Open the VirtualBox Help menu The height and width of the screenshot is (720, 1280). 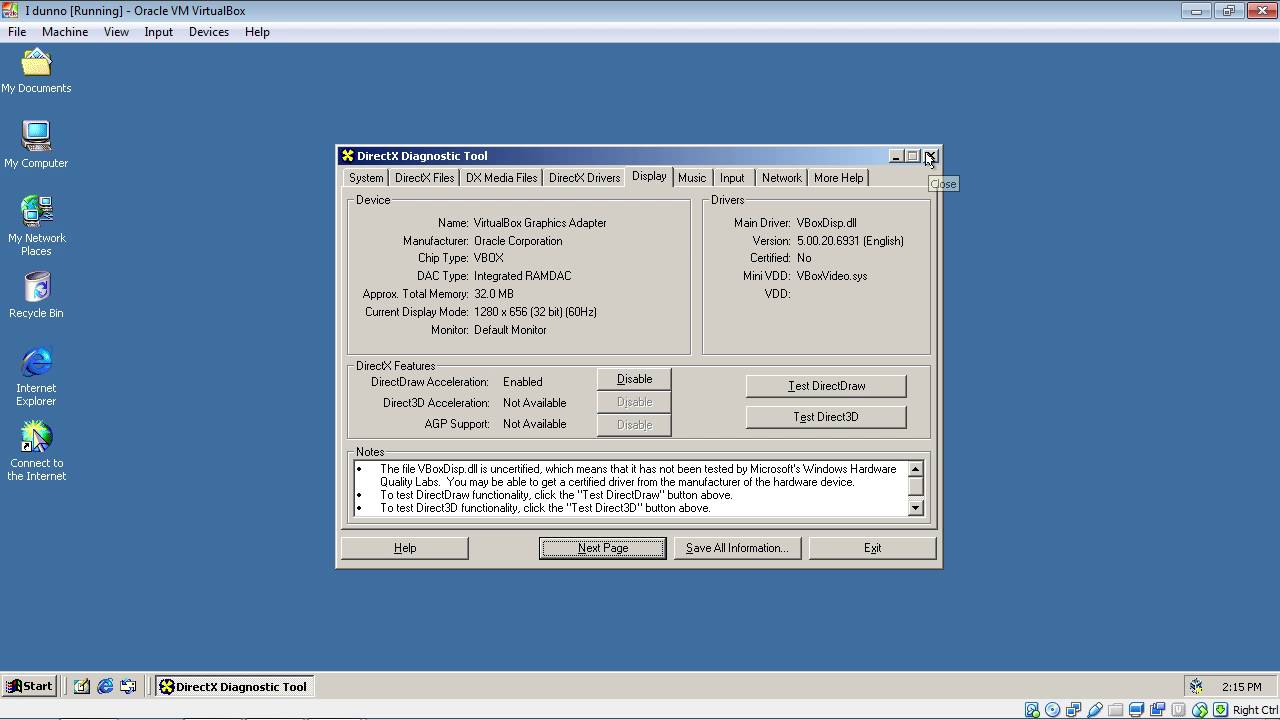[257, 32]
